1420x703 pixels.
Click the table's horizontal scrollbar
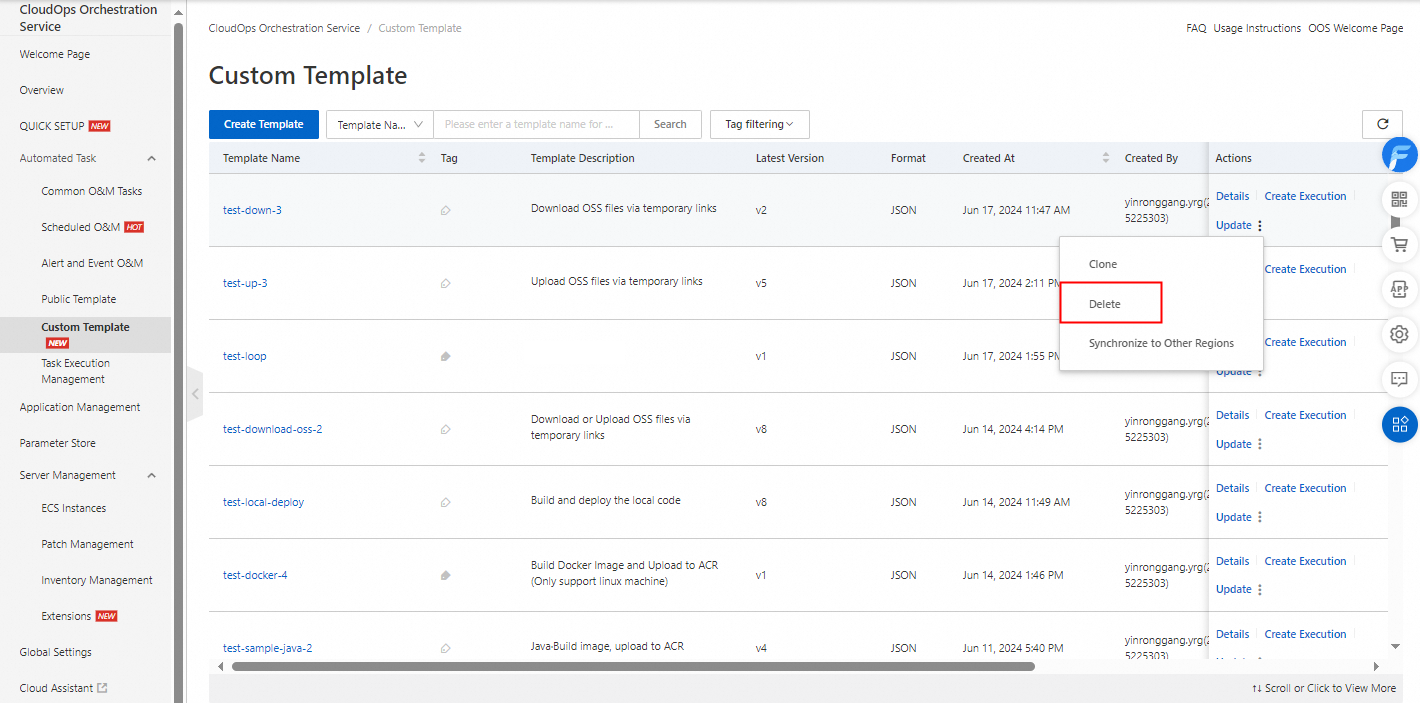(633, 666)
